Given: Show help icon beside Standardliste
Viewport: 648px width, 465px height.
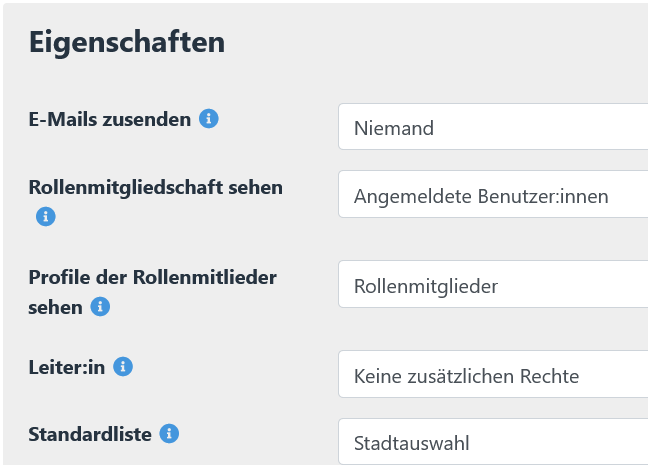Looking at the screenshot, I should 170,434.
